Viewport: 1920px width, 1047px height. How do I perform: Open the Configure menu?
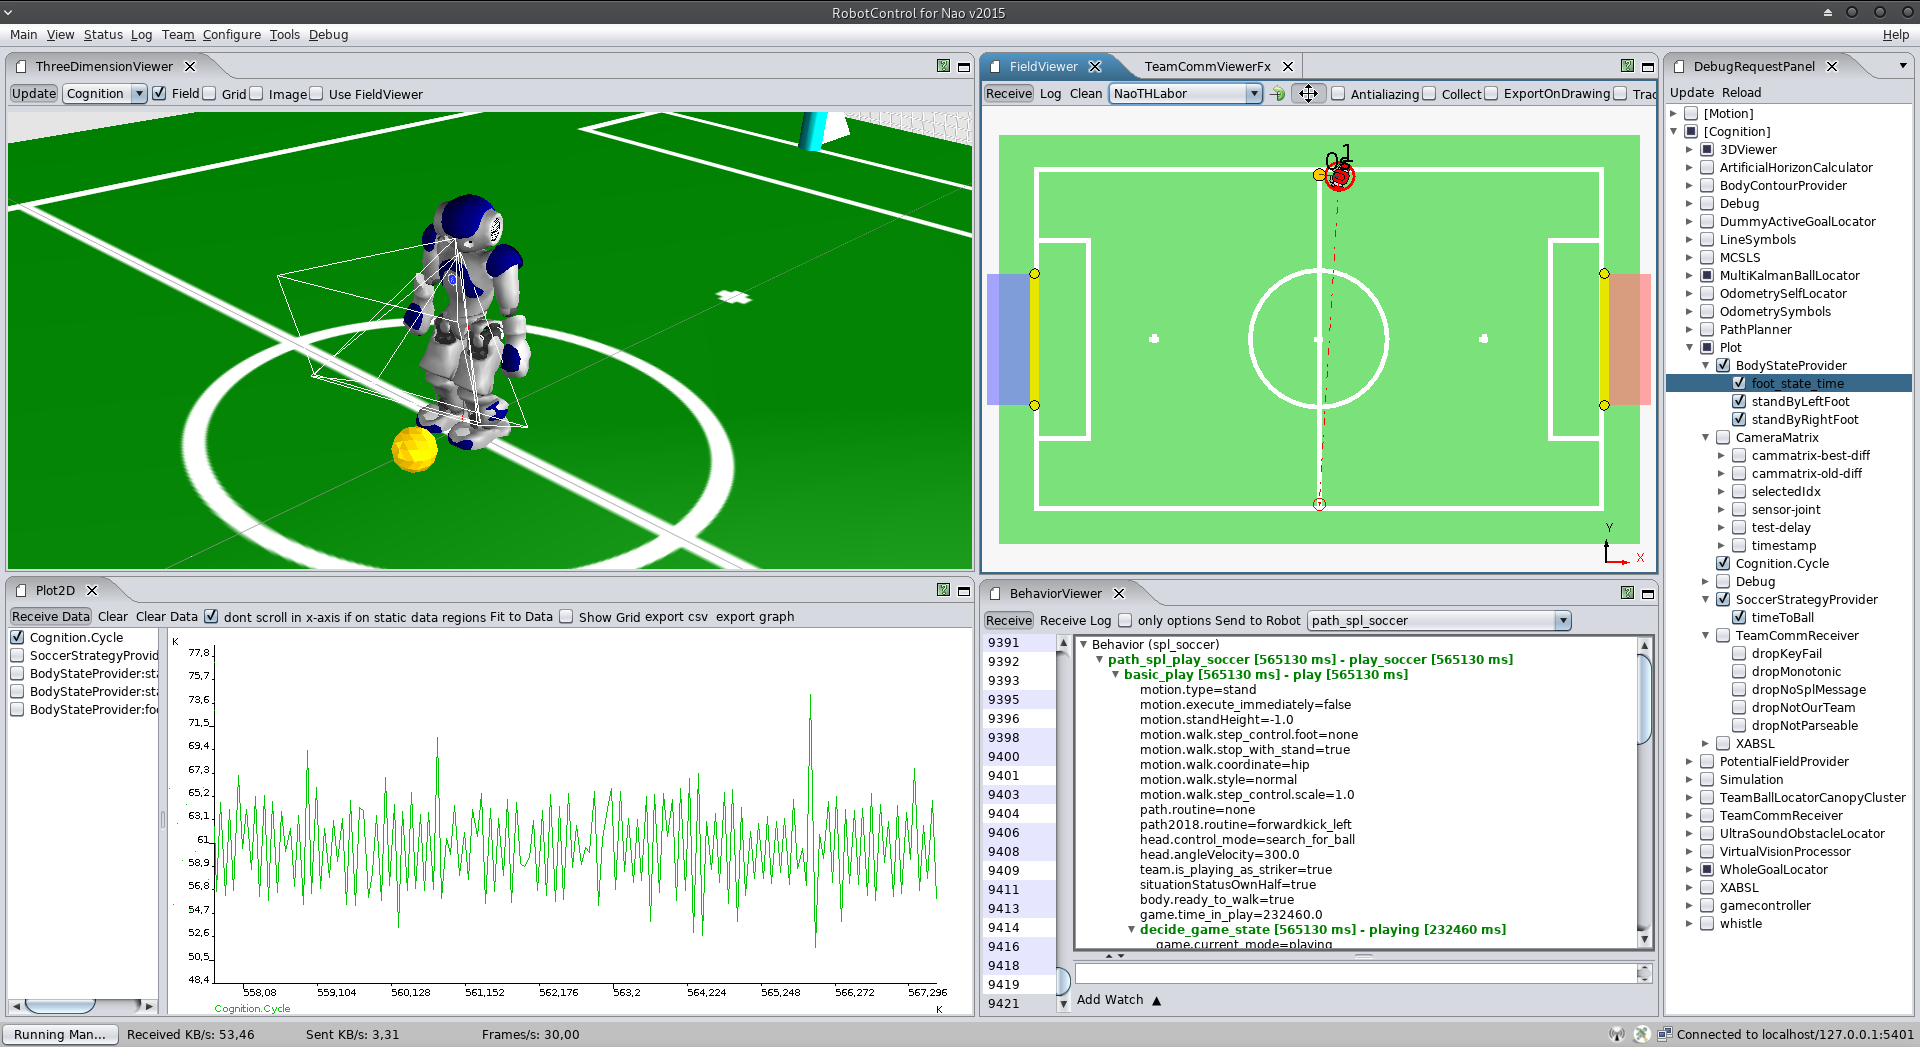[x=231, y=35]
